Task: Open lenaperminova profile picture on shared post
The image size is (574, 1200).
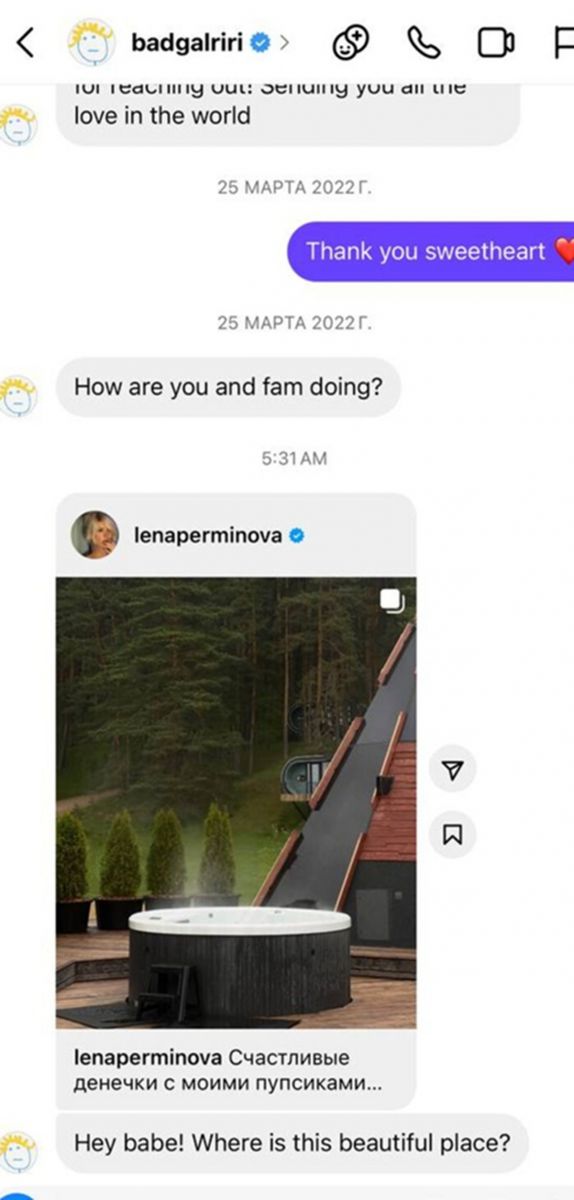Action: [x=95, y=535]
